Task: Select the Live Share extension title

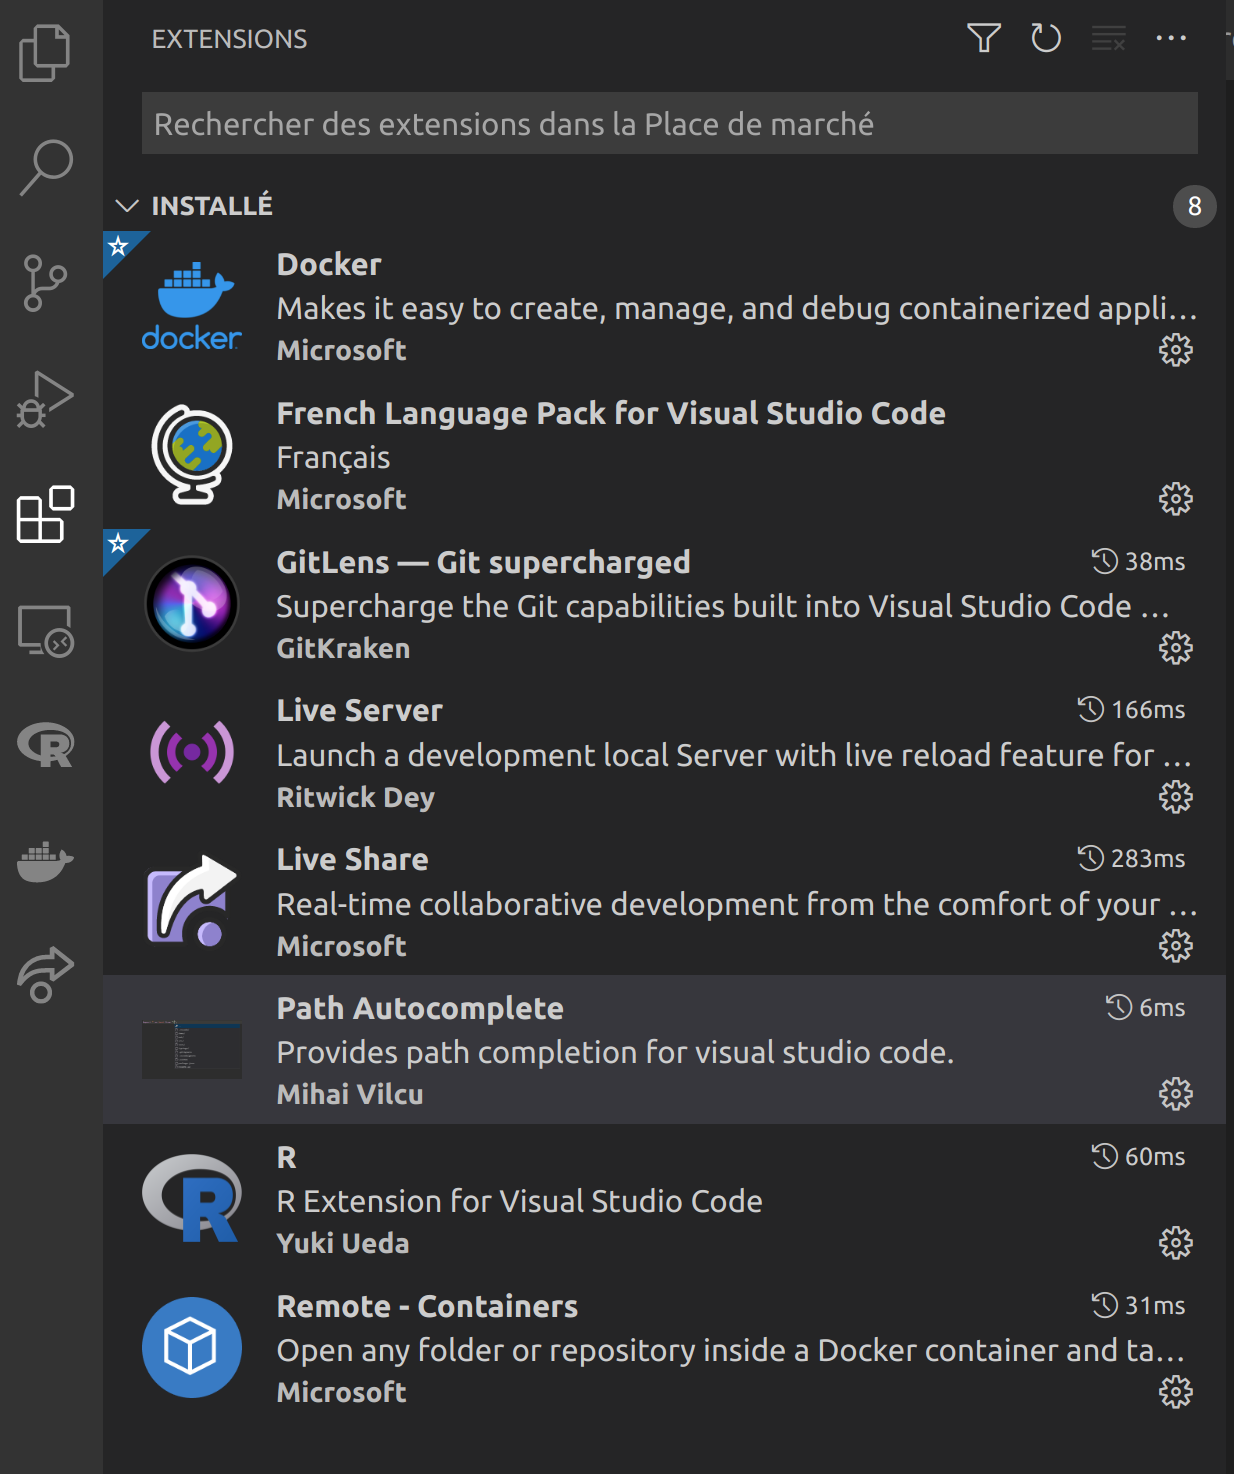Action: 353,859
